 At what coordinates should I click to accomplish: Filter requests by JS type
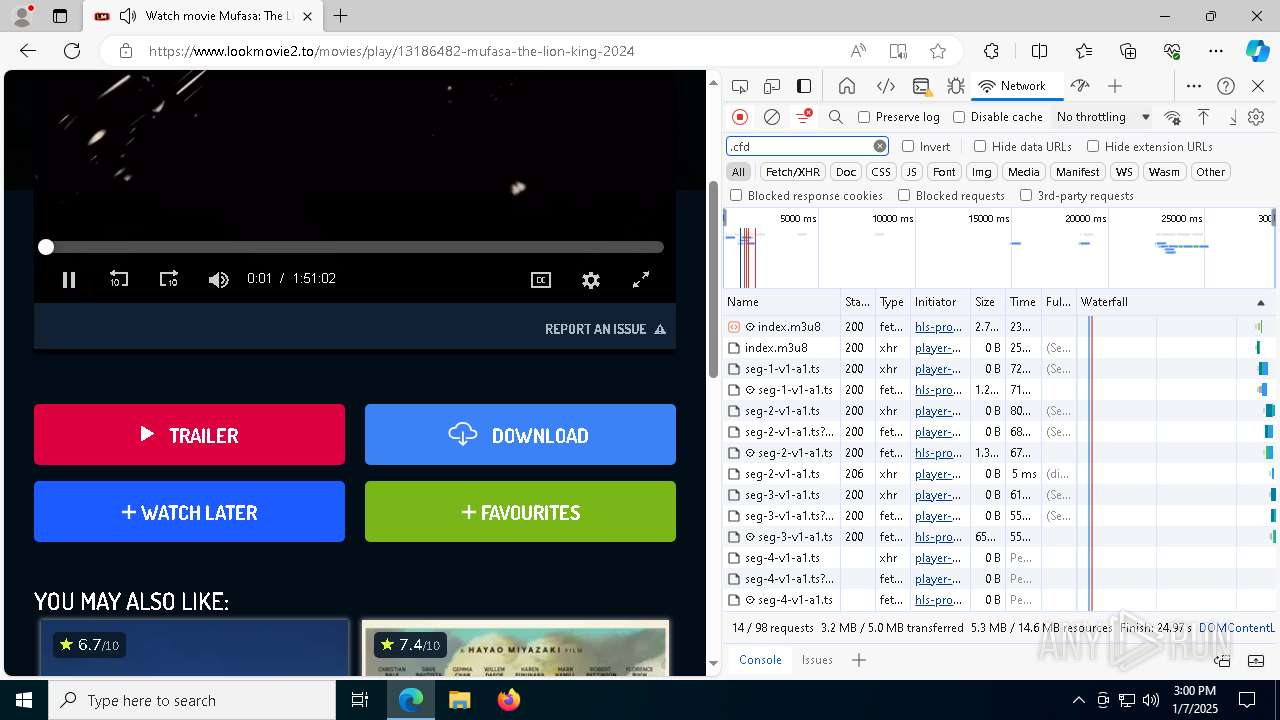911,172
